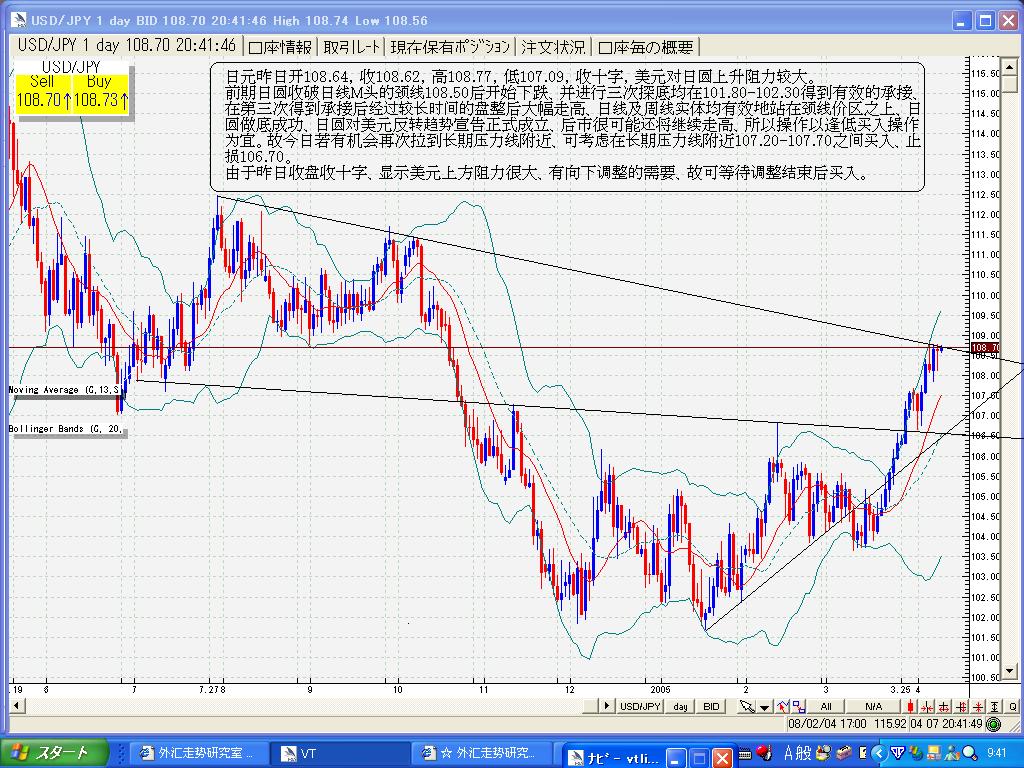Open the 現在保有ポジション tab
The image size is (1024, 768).
tap(451, 47)
